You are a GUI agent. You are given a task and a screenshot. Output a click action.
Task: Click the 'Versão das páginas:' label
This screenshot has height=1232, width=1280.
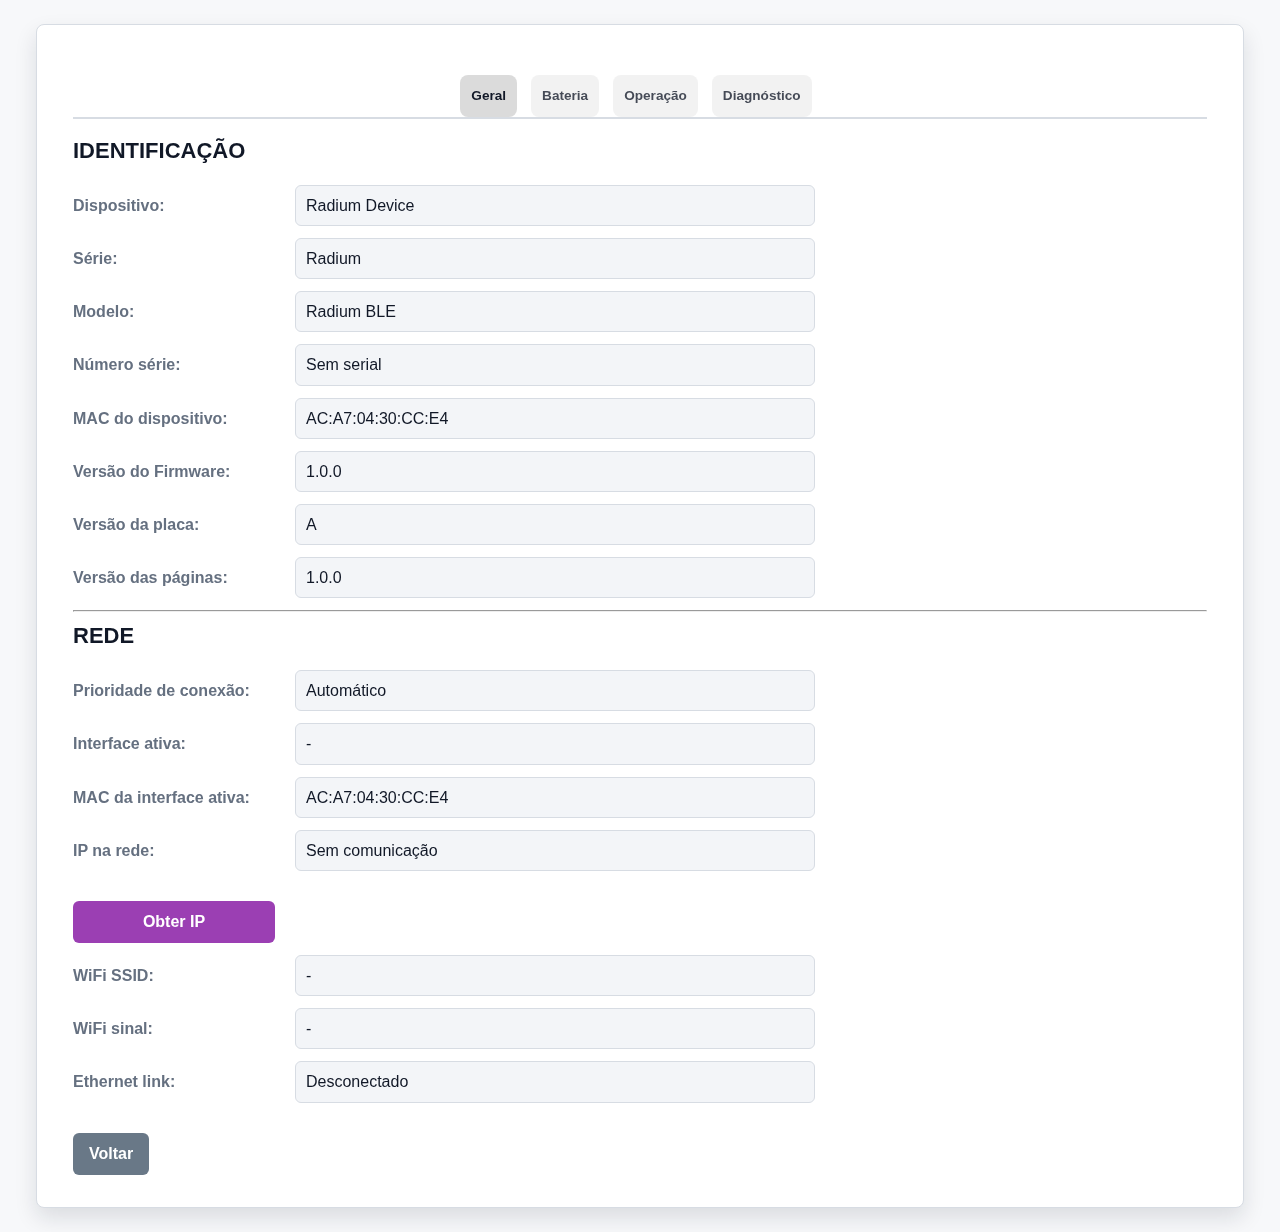coord(150,577)
